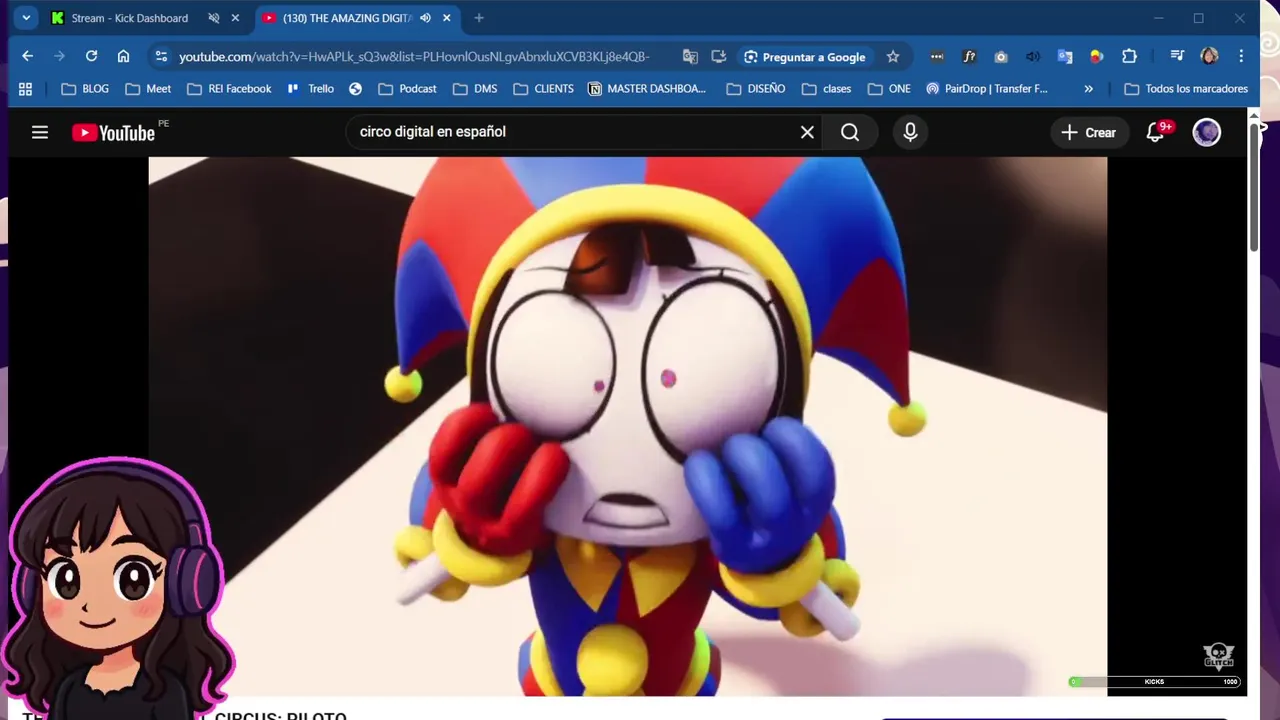The width and height of the screenshot is (1280, 720).
Task: Pause the video by clicking player
Action: [628, 426]
